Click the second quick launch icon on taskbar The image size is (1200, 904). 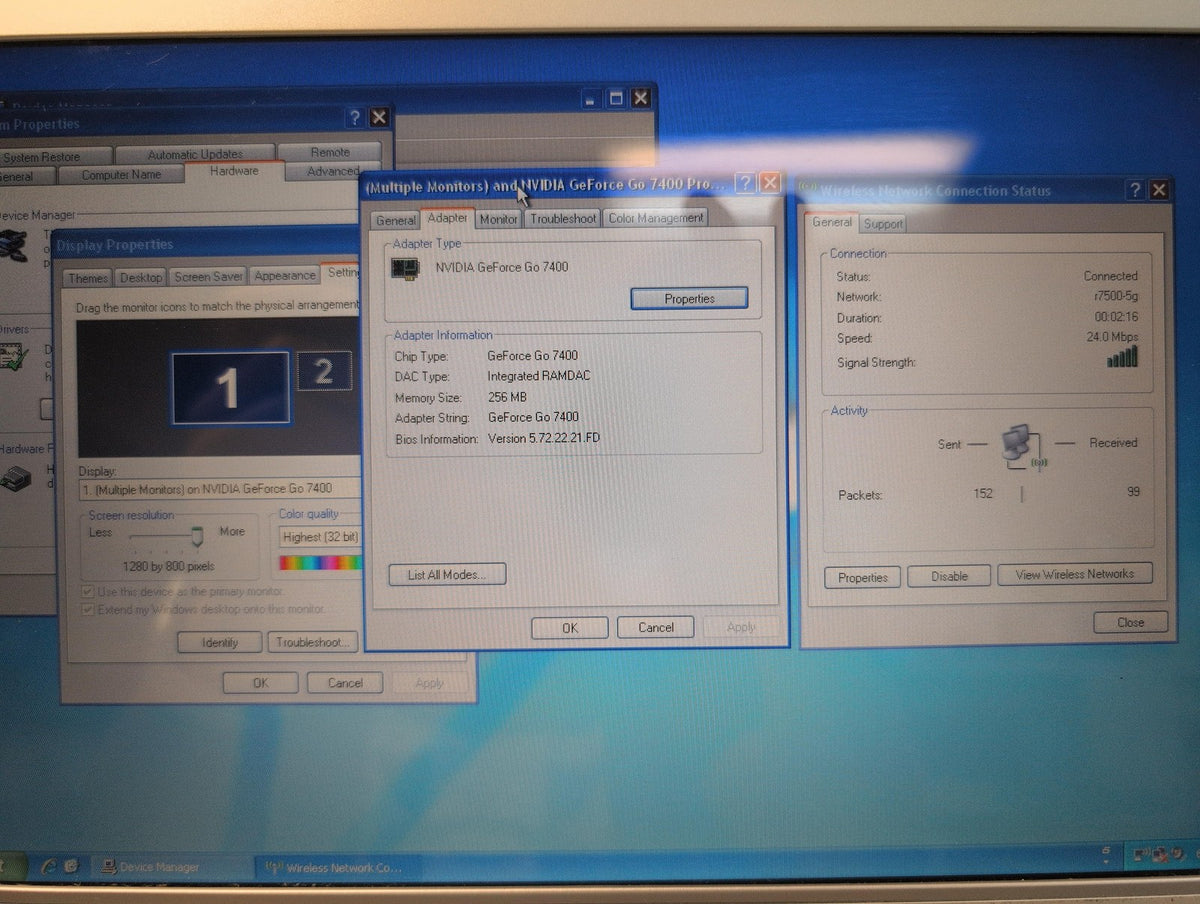pos(71,866)
